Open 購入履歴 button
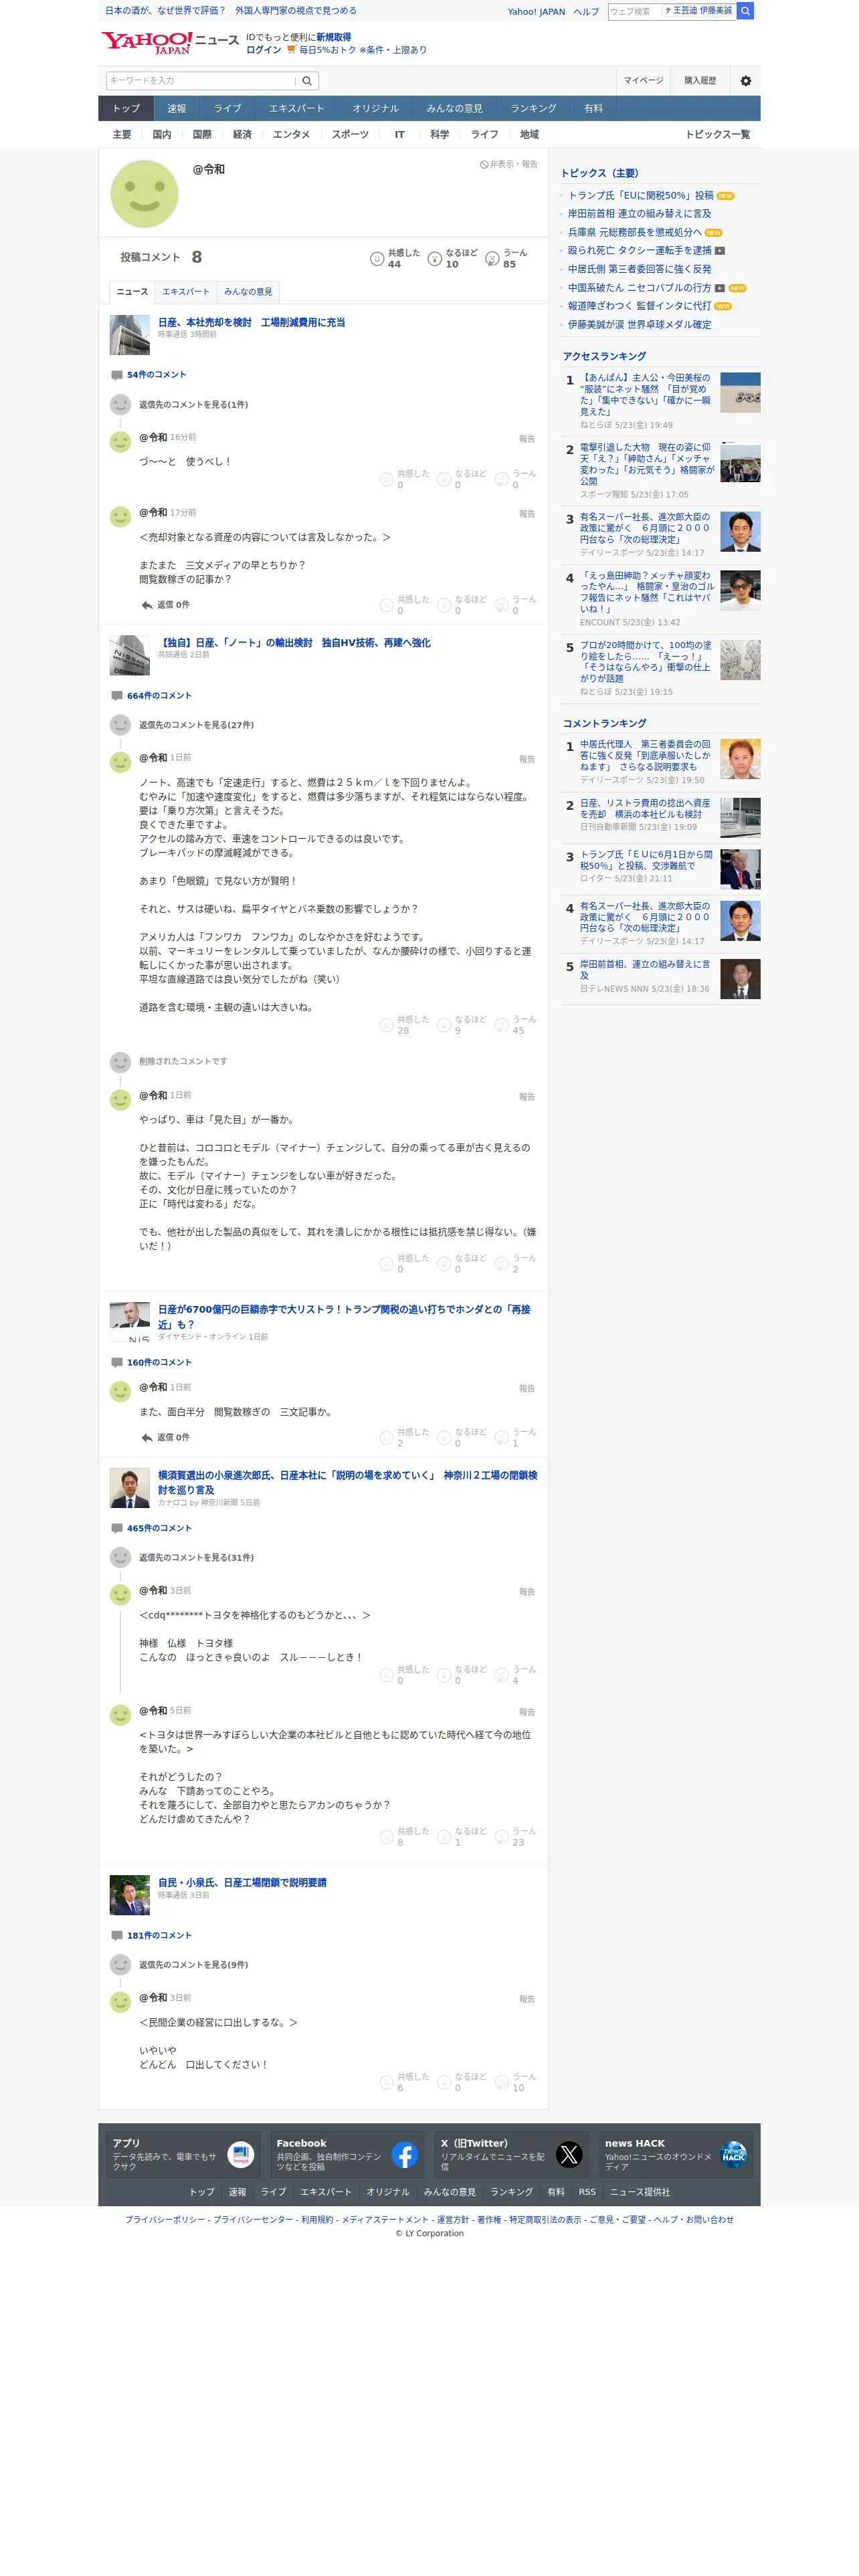This screenshot has height=2576, width=859. click(700, 81)
